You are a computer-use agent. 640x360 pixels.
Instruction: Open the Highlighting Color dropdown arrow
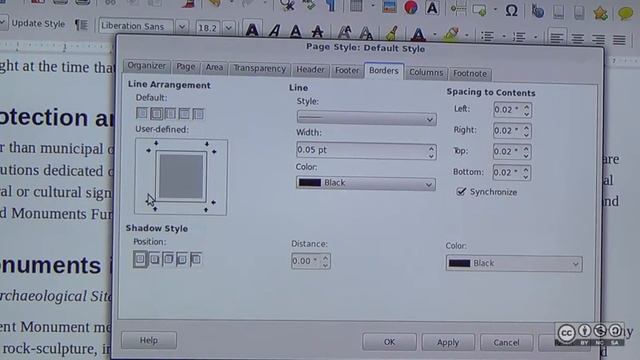pos(467,35)
